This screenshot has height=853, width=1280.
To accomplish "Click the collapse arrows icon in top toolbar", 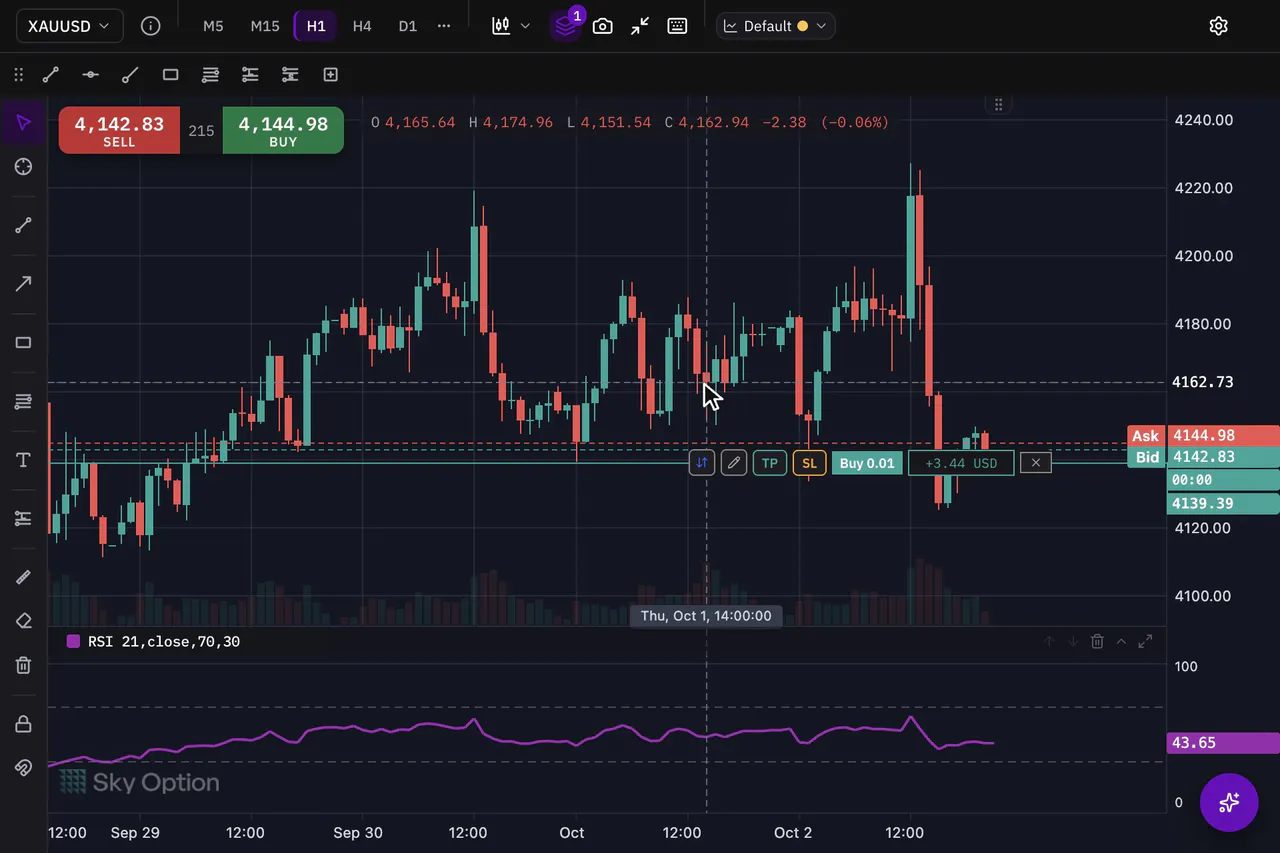I will pos(640,26).
